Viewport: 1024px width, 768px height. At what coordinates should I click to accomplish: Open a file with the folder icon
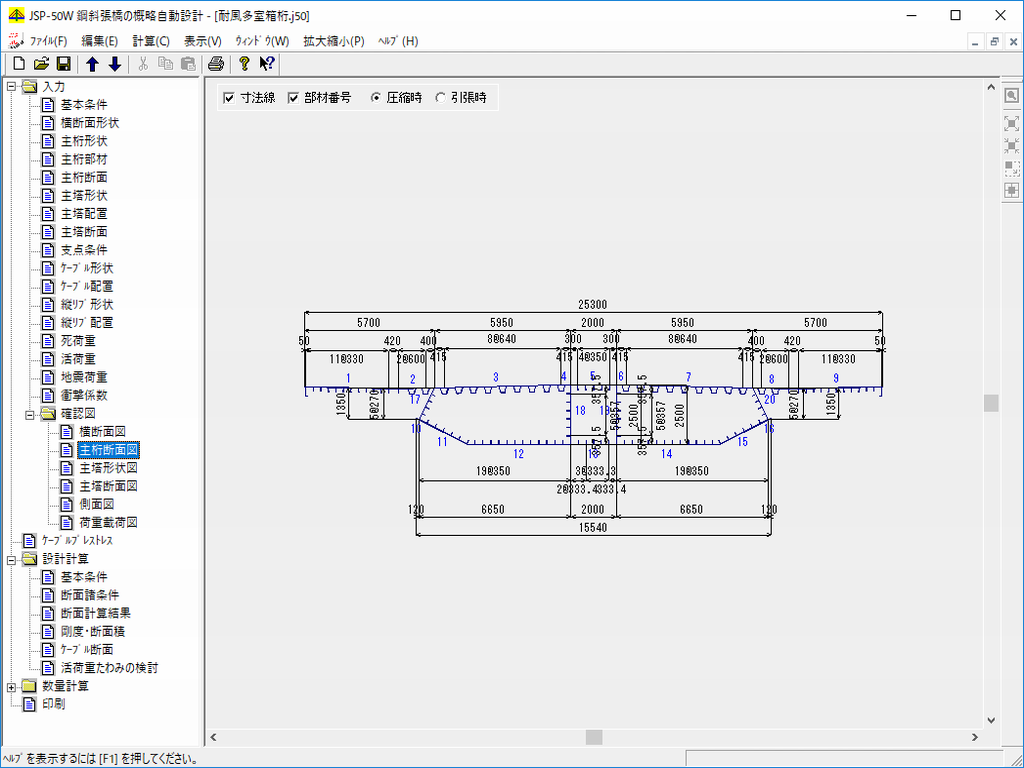41,64
